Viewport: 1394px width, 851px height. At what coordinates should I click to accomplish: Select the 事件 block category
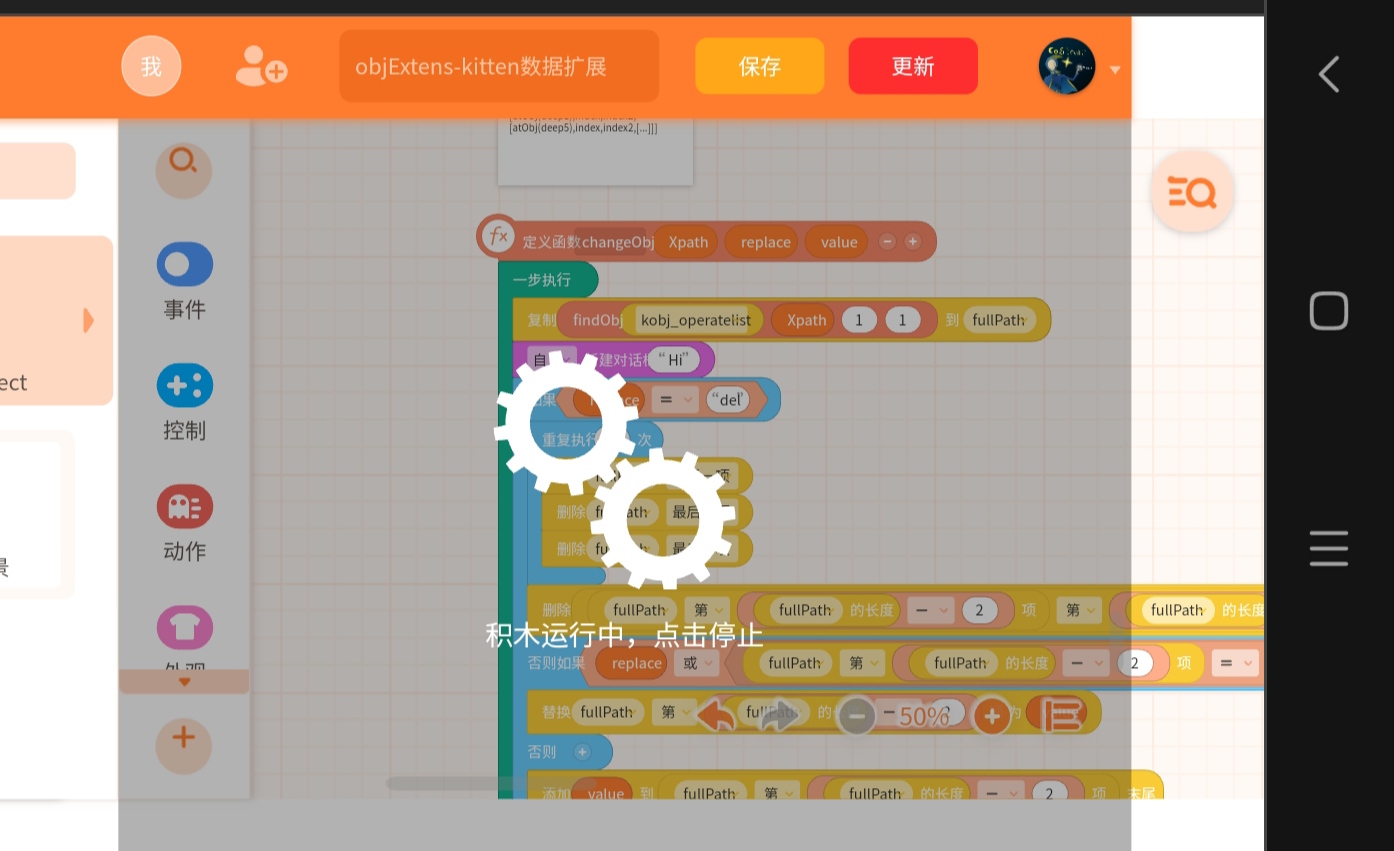(x=184, y=281)
